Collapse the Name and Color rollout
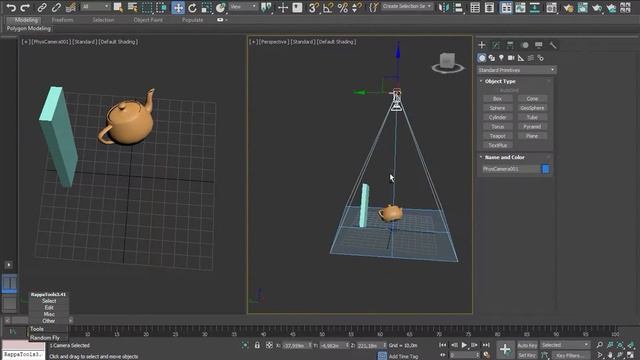The image size is (640, 360). pos(504,157)
